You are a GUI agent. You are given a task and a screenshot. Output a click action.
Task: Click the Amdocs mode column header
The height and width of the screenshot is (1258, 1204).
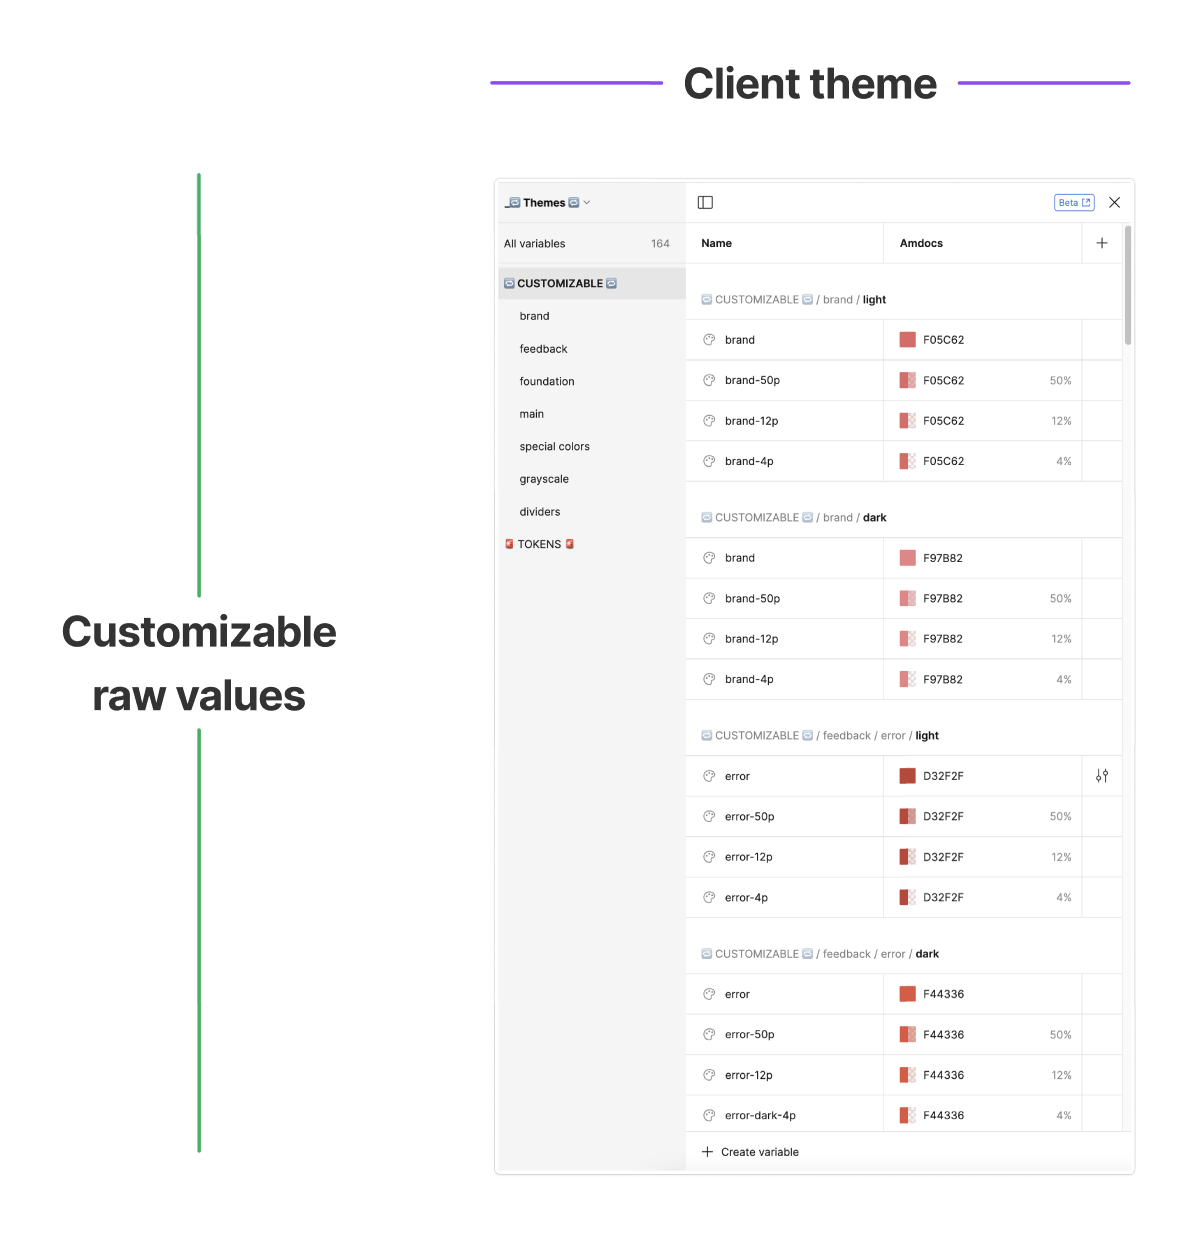coord(921,244)
